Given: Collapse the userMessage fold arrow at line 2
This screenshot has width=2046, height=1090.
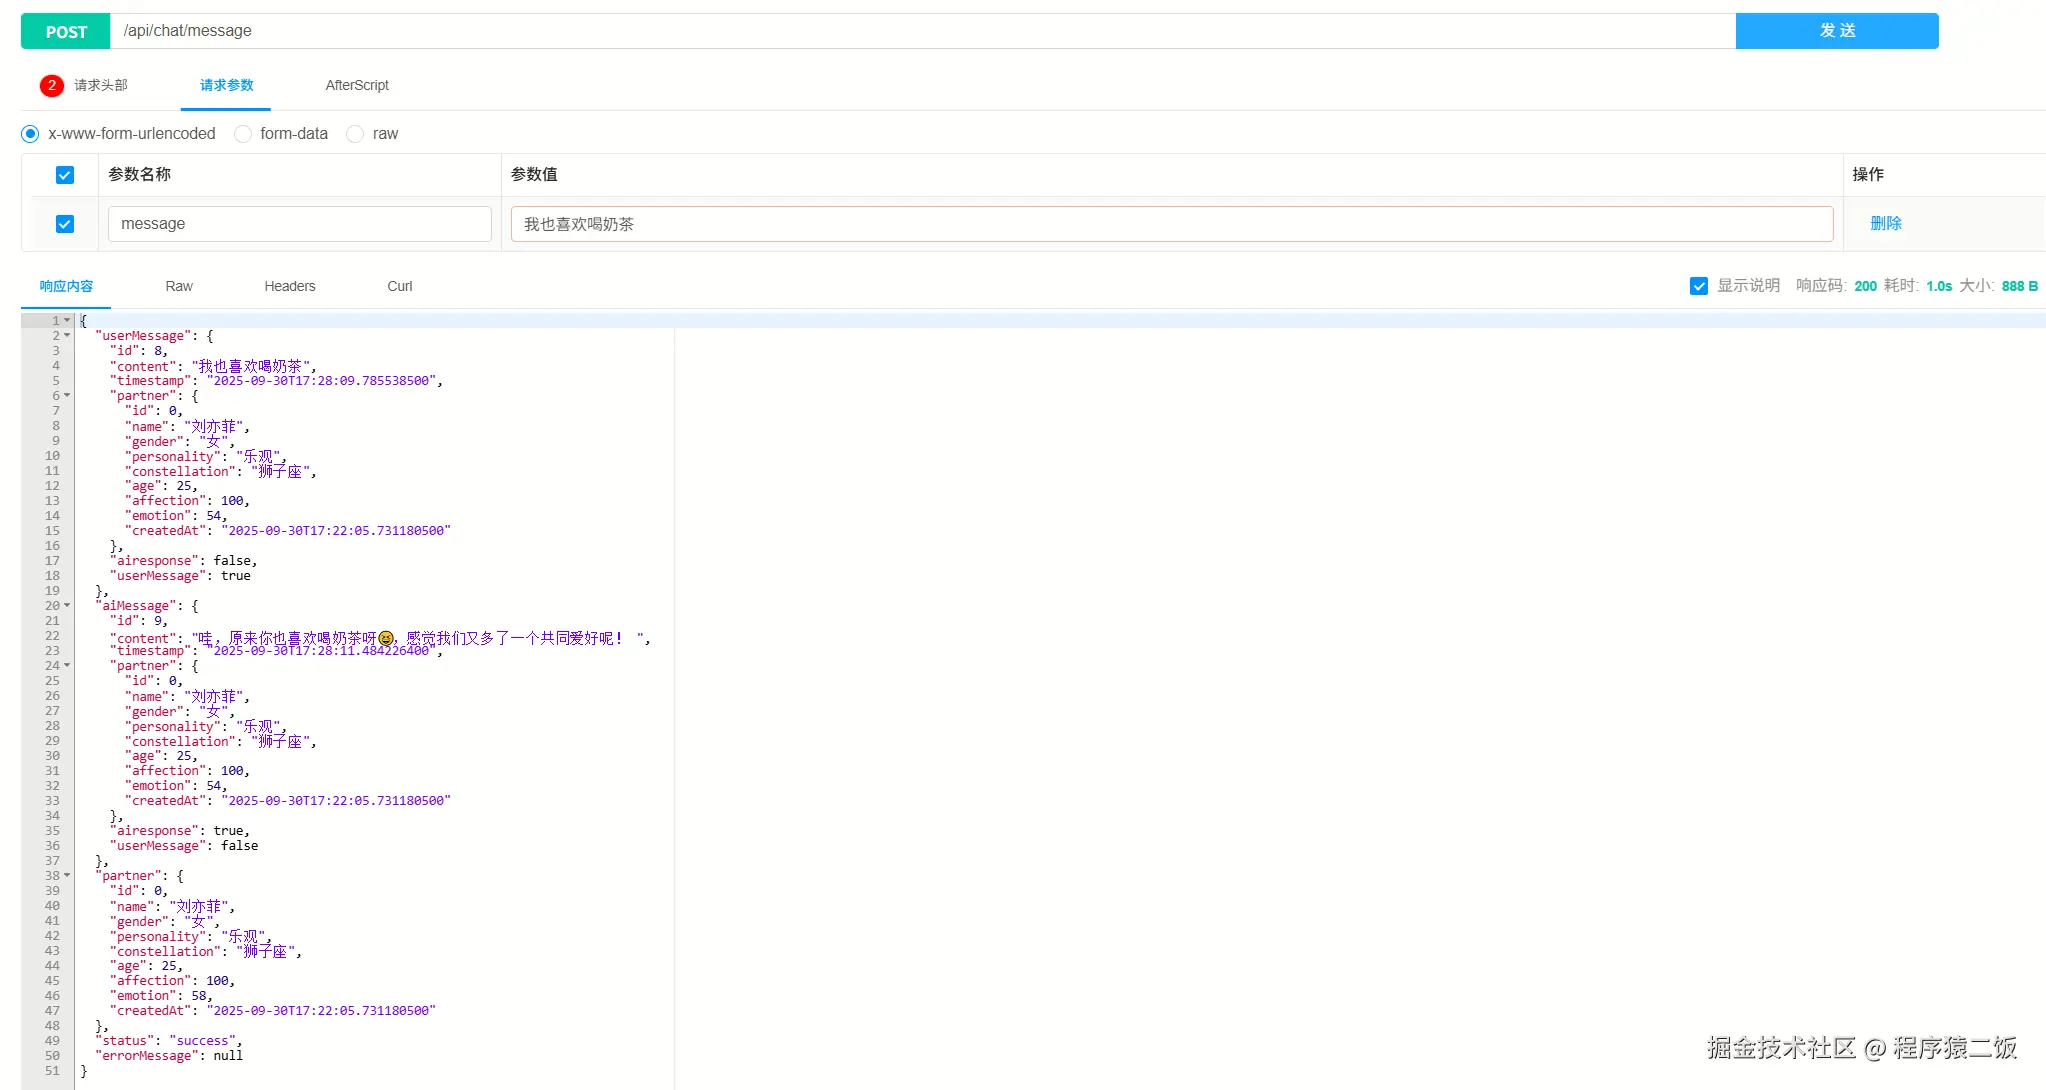Looking at the screenshot, I should click(67, 336).
